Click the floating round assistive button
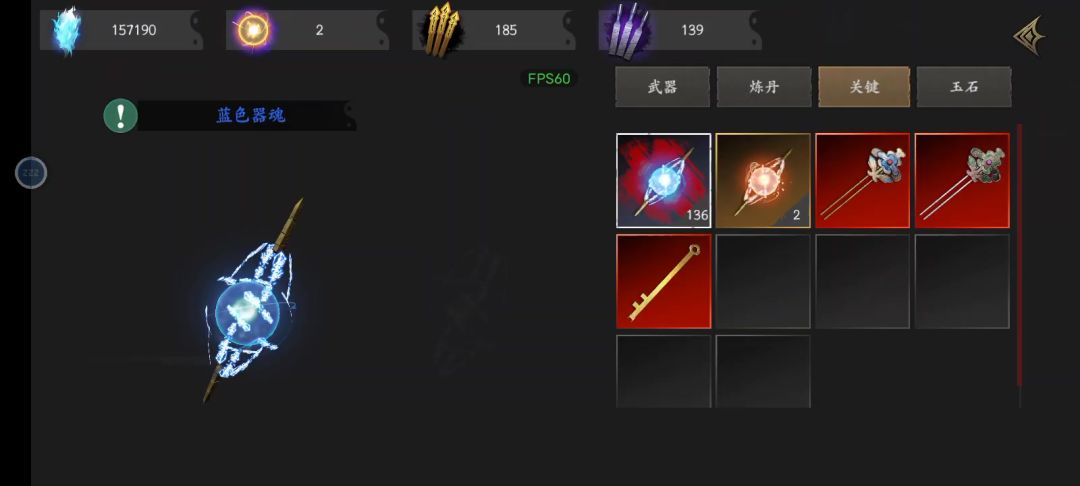Screen dimensions: 1080x486 tap(31, 173)
